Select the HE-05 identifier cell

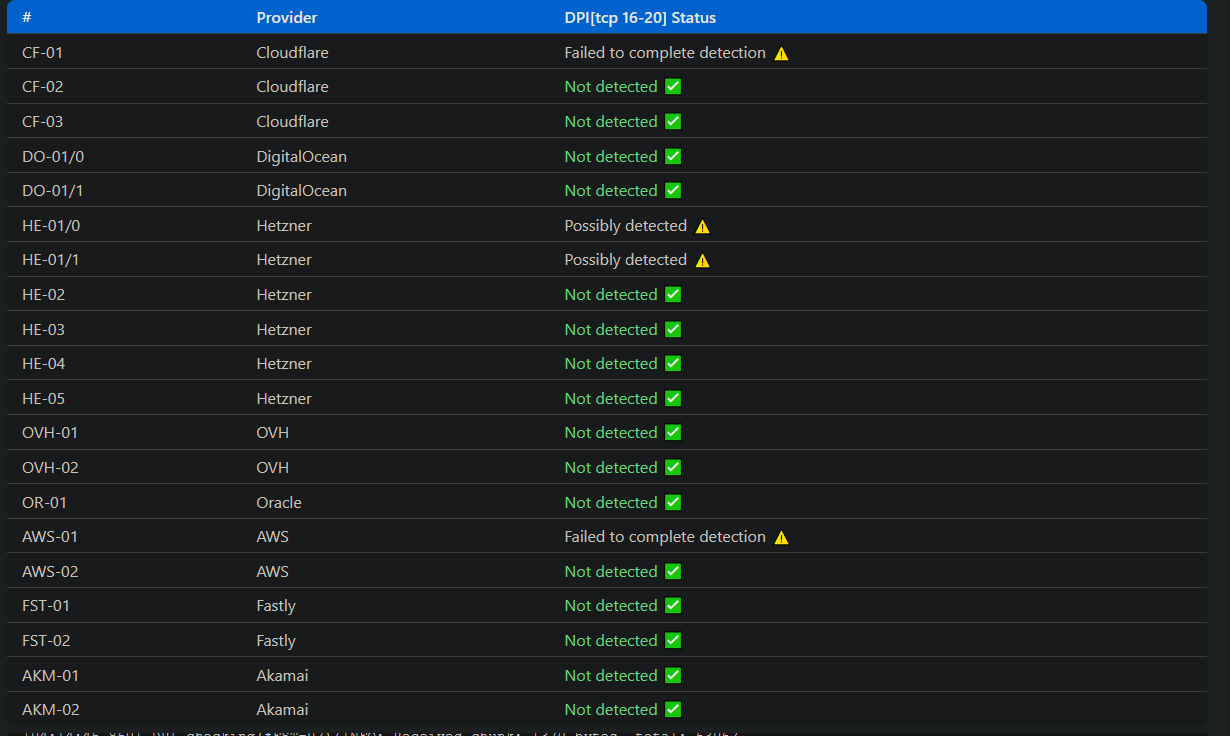tap(43, 399)
